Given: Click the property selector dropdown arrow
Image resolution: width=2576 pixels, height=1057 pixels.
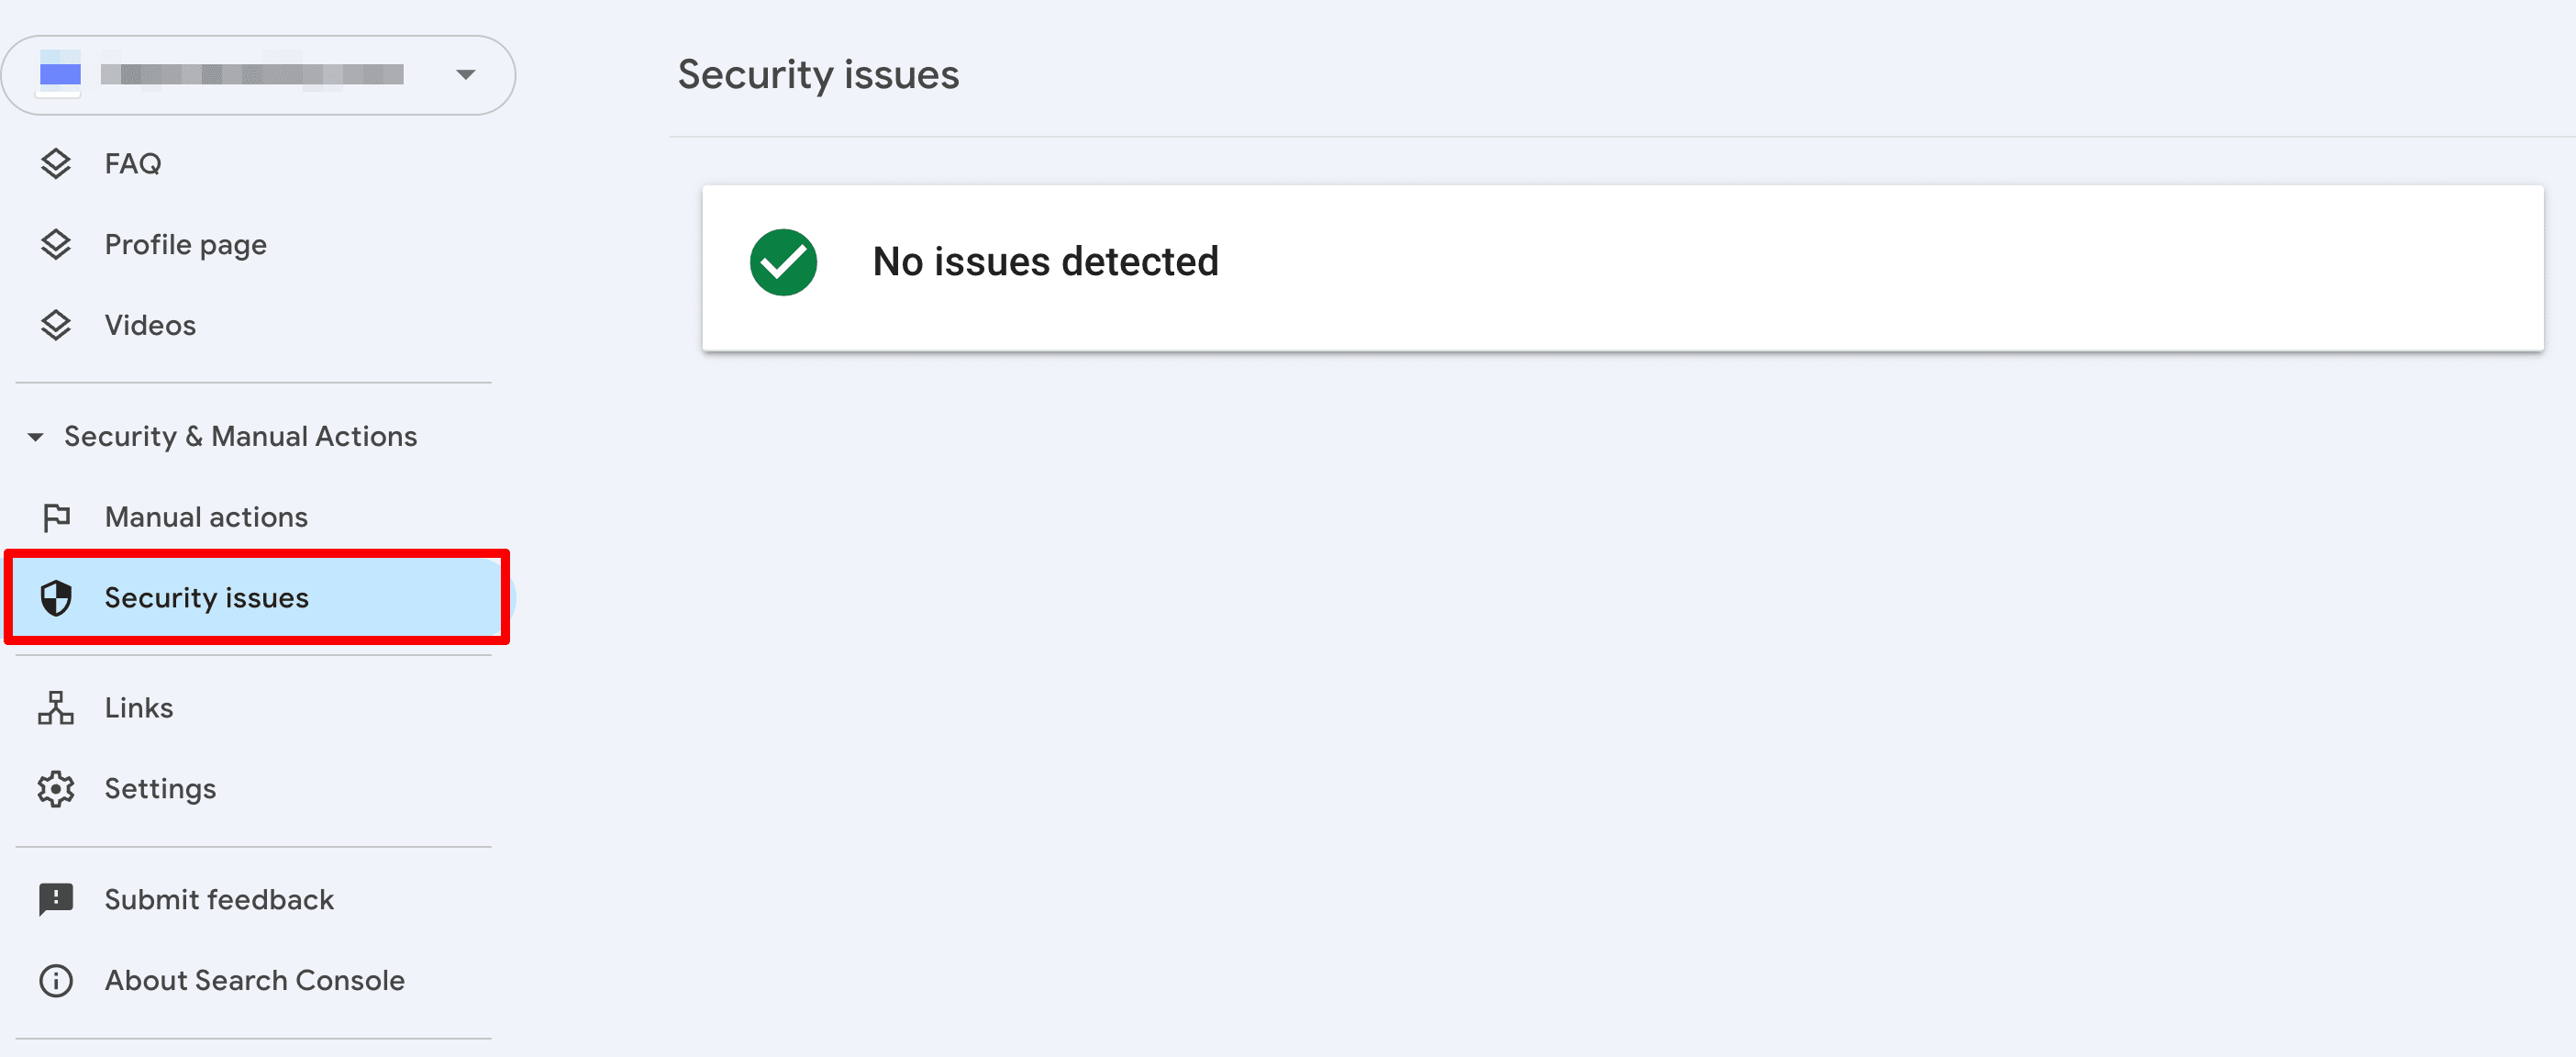Looking at the screenshot, I should 464,74.
